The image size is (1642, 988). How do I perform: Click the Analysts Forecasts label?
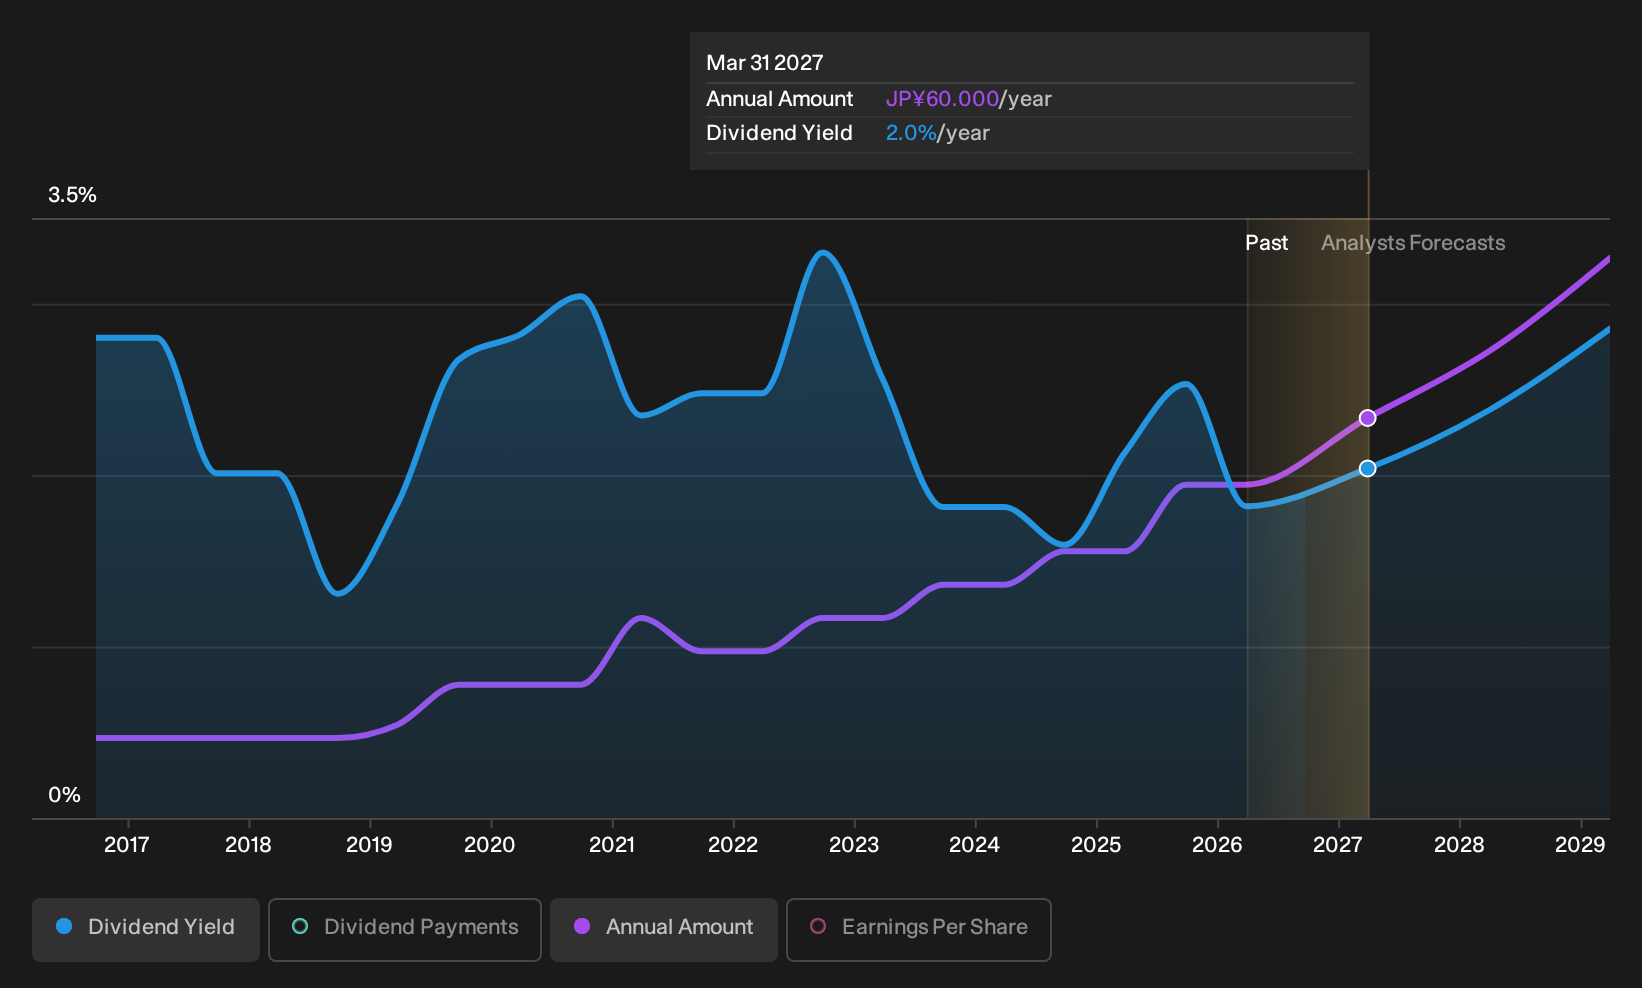[1413, 243]
